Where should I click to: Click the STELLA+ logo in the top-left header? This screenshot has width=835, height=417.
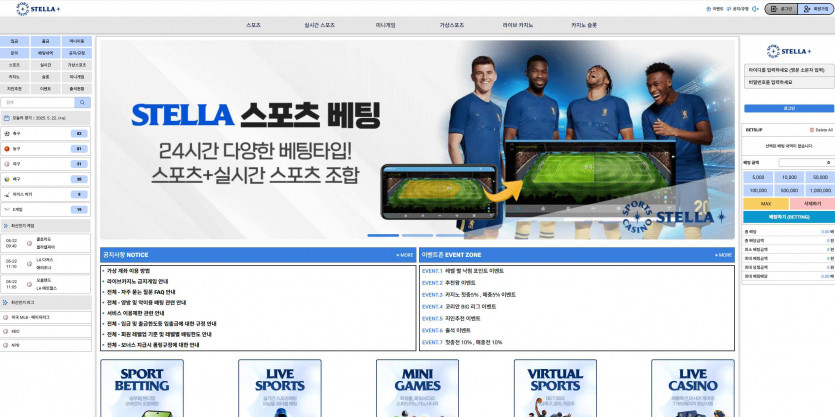38,9
